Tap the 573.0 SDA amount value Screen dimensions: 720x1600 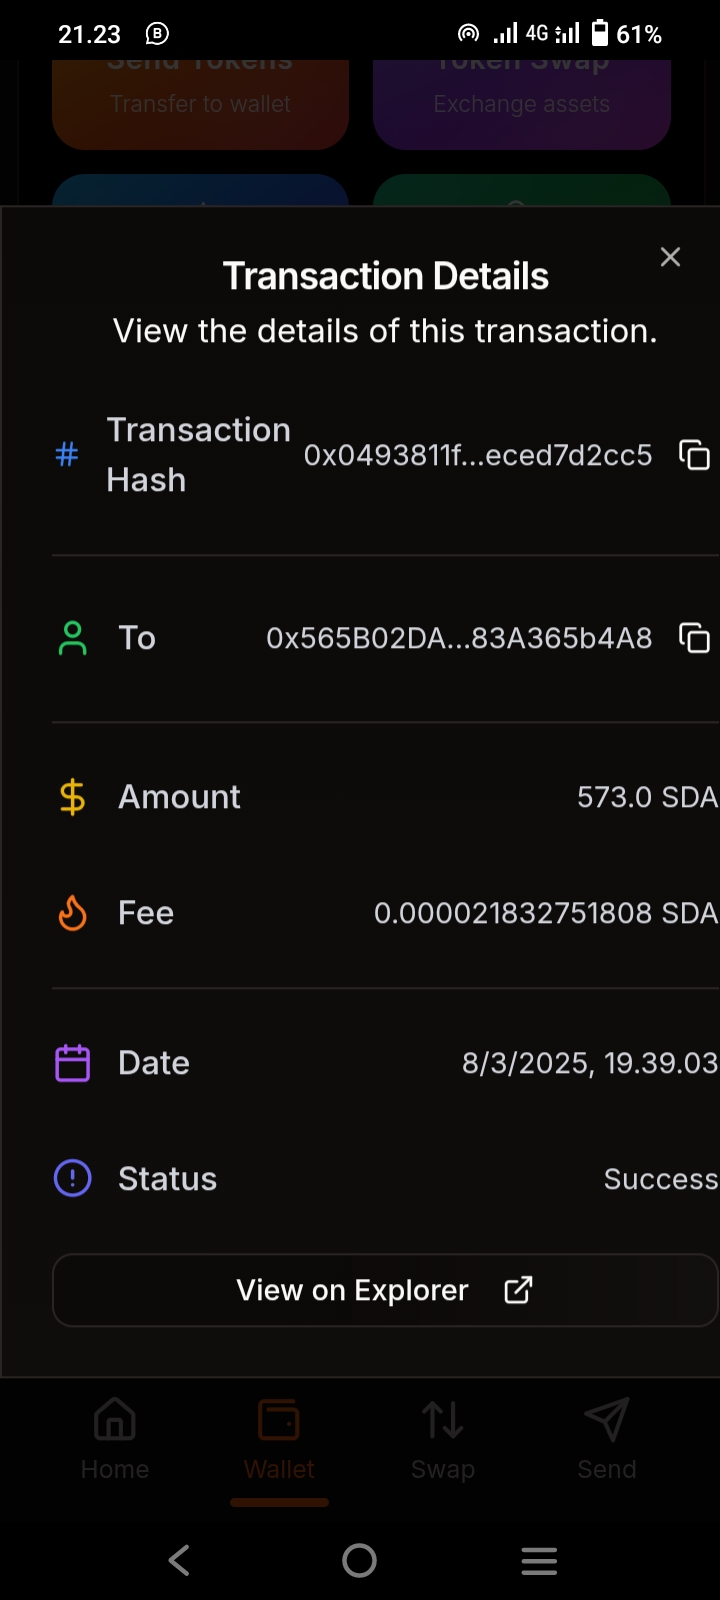[646, 797]
